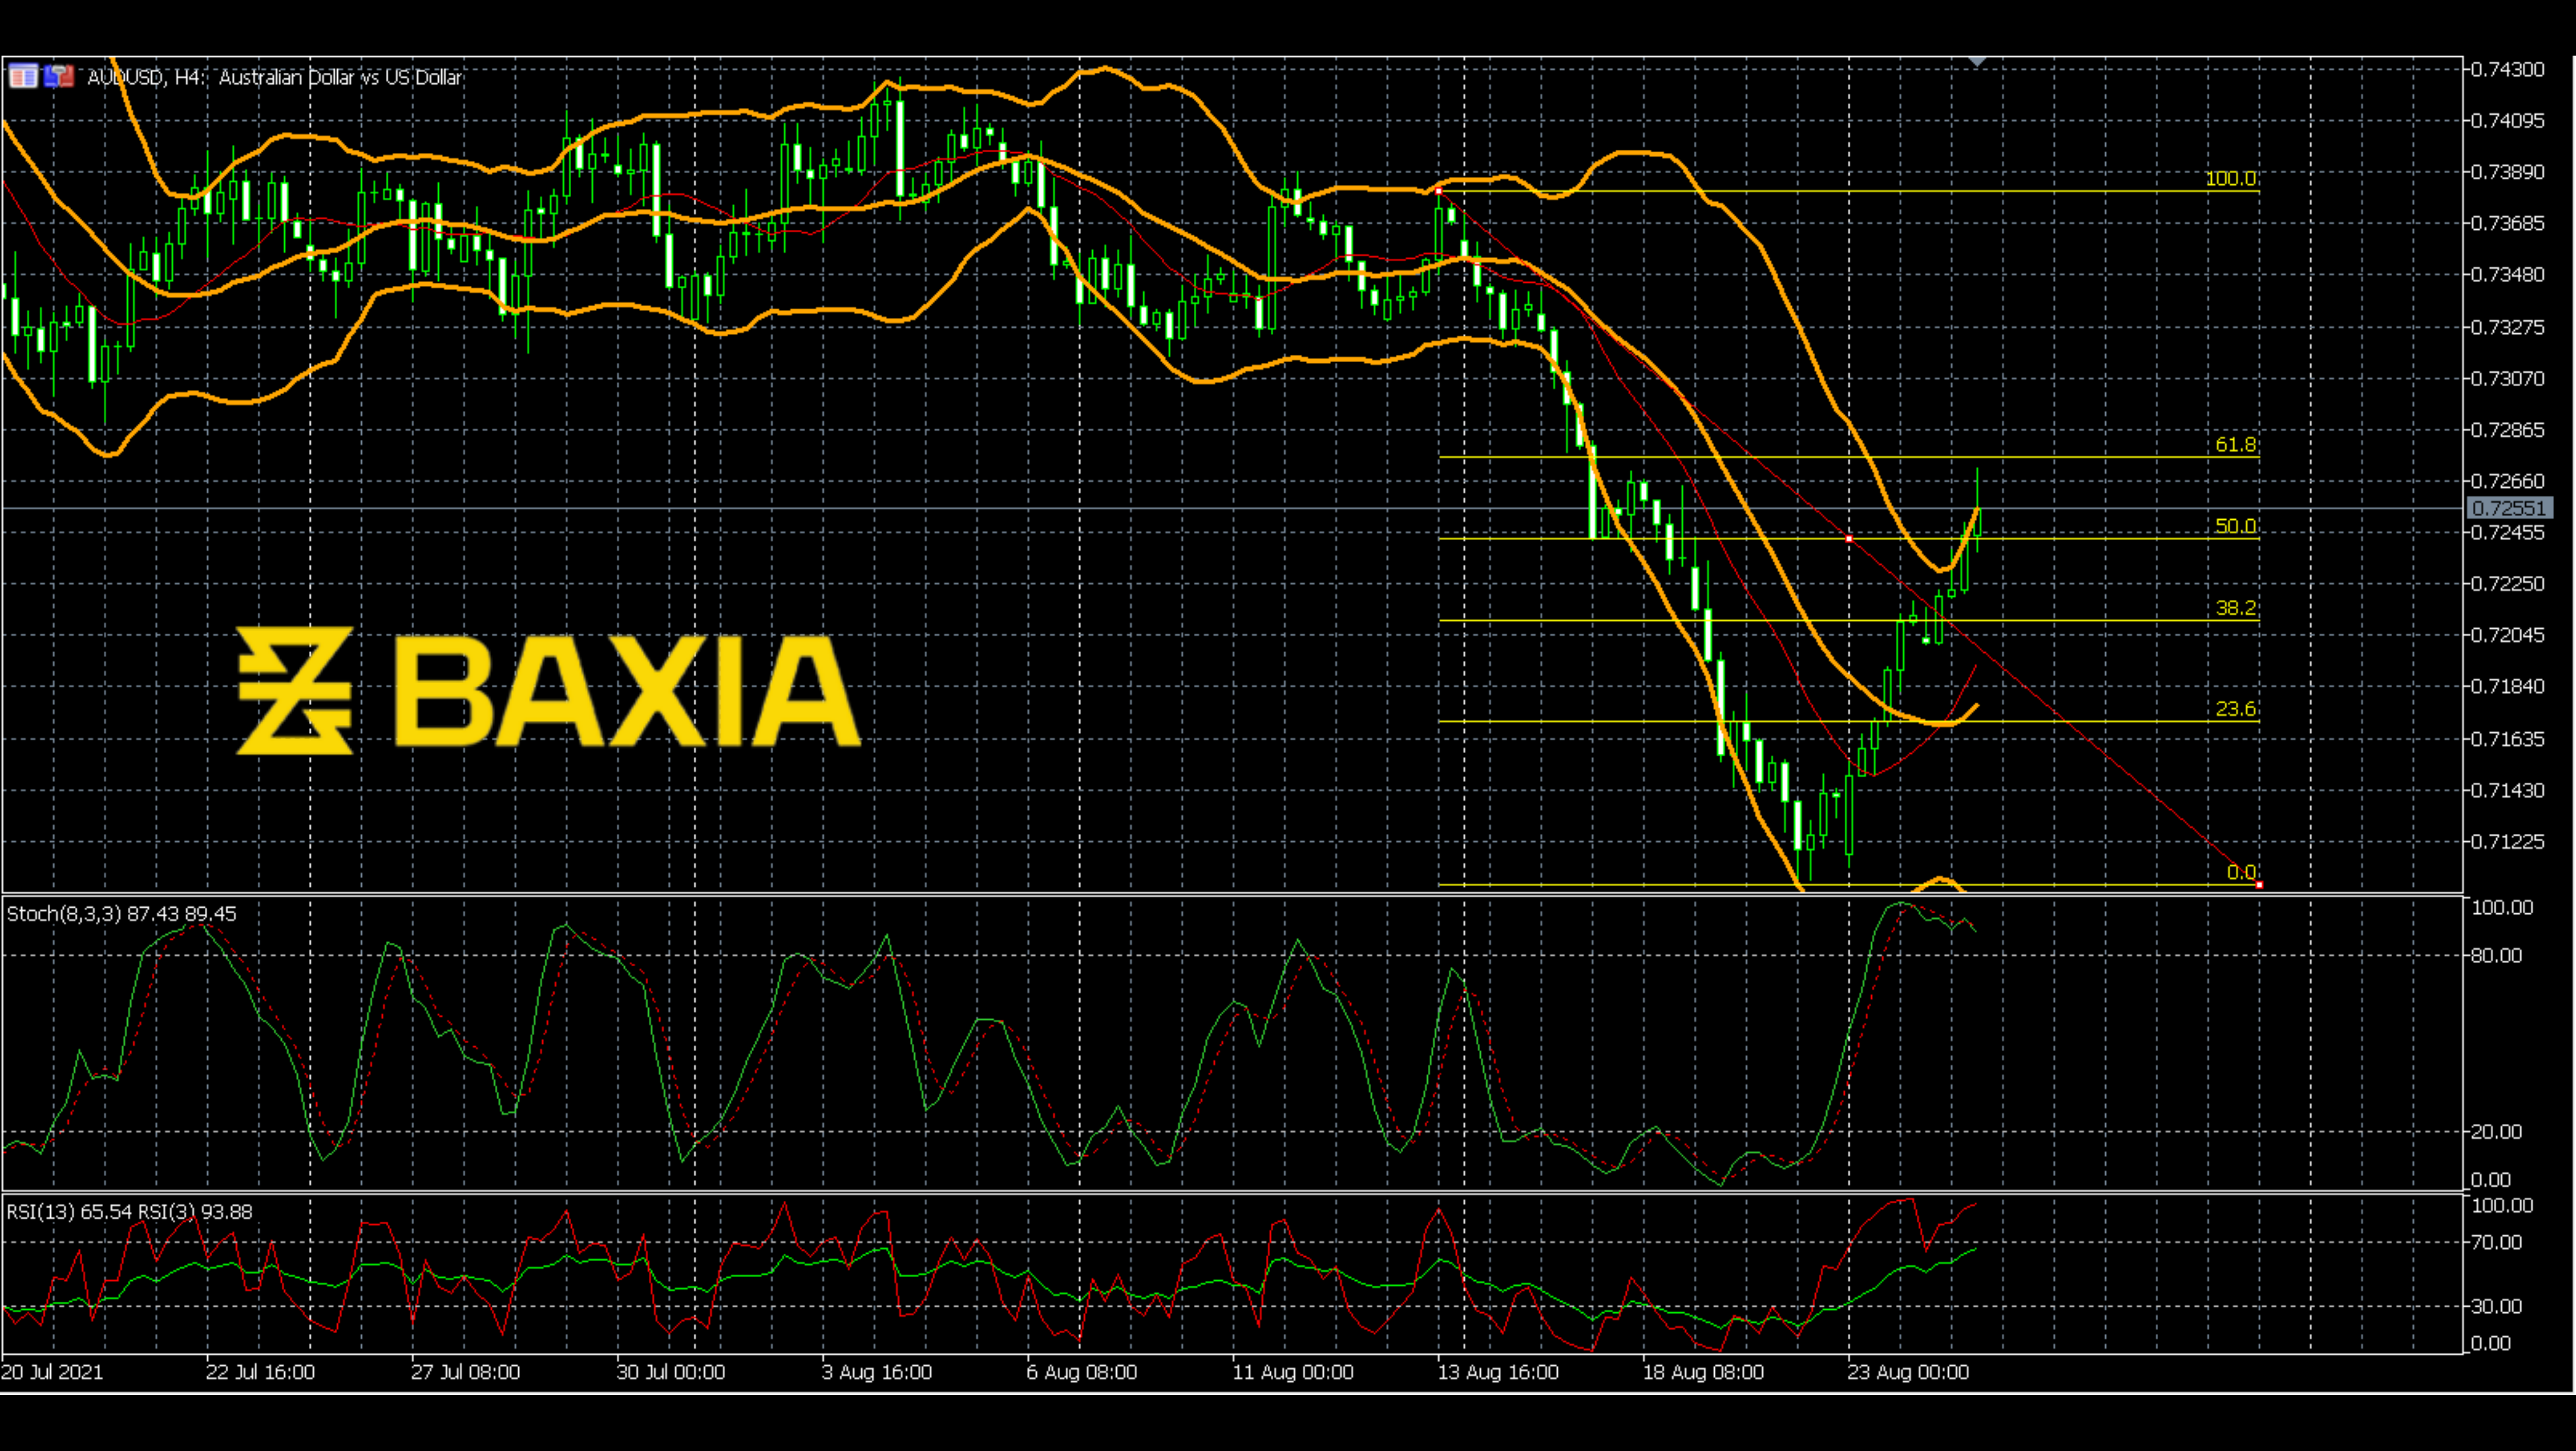Click the 18 Aug 08:00 time label
2576x1451 pixels.
pos(1703,1372)
